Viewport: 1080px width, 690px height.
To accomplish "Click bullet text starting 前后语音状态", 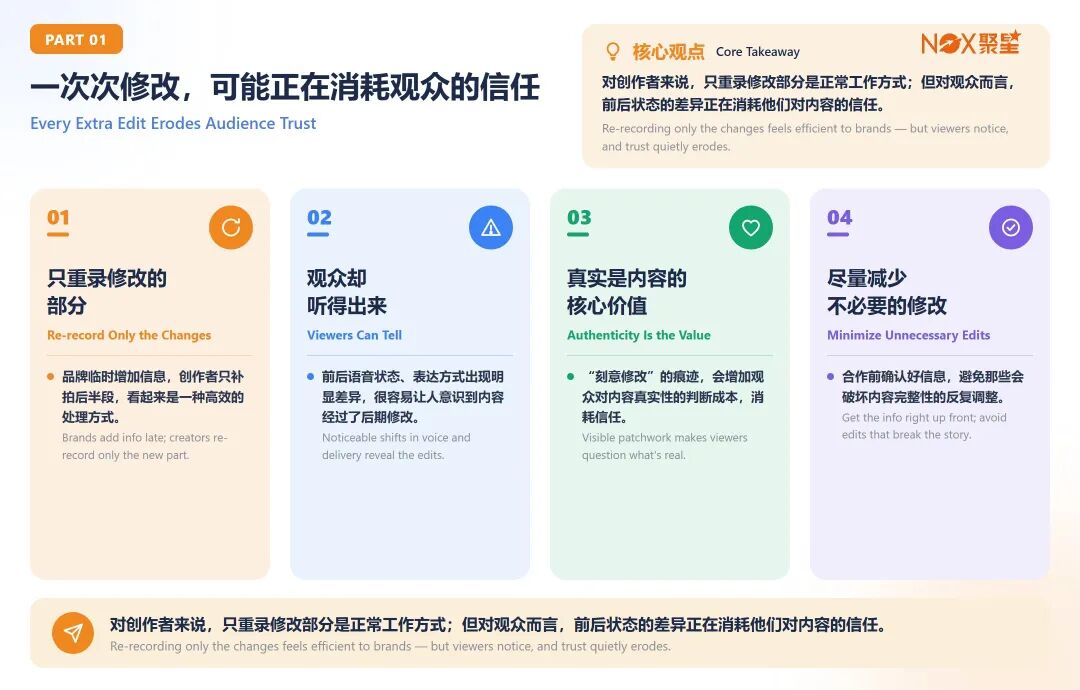I will click(413, 397).
